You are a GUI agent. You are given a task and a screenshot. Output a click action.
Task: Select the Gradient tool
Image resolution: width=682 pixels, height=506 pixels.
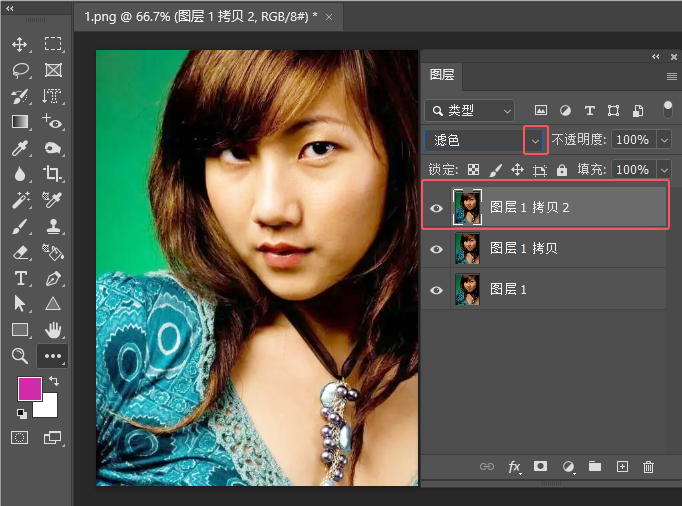(20, 122)
